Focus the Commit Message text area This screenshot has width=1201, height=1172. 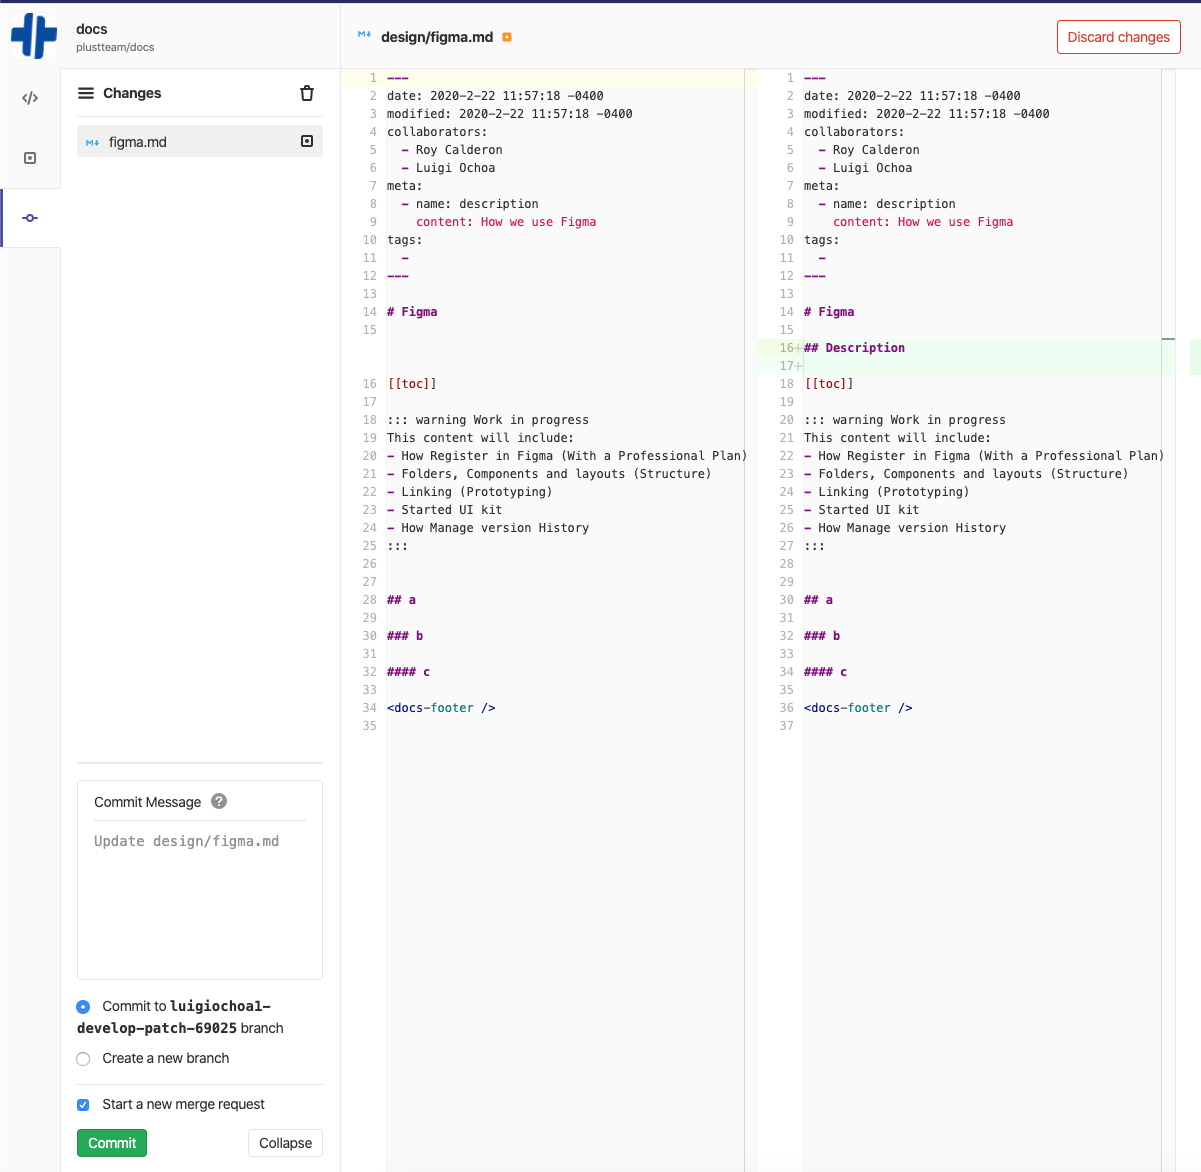click(x=199, y=900)
